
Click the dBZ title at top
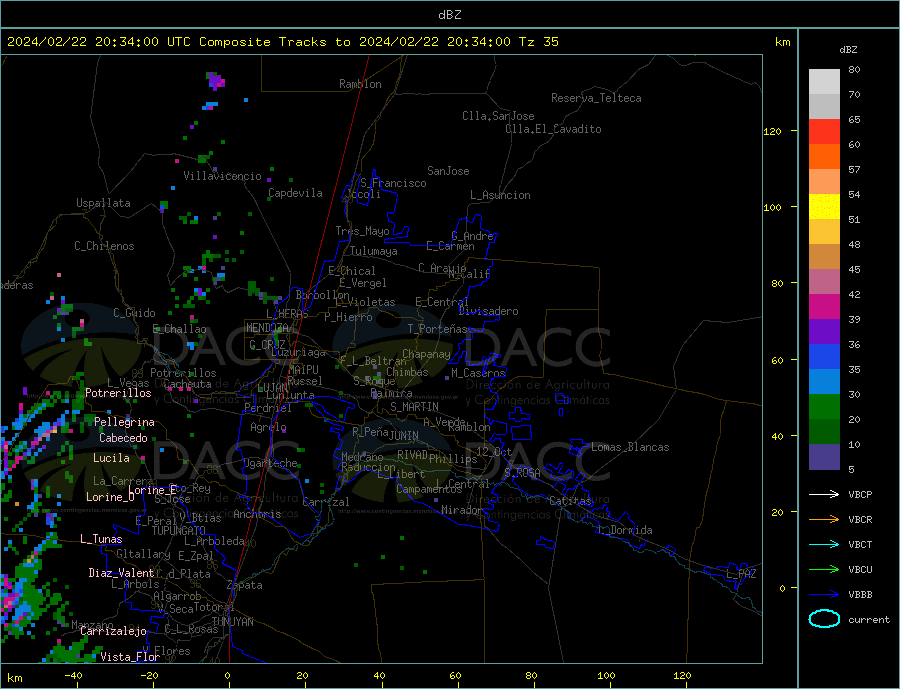pyautogui.click(x=449, y=15)
